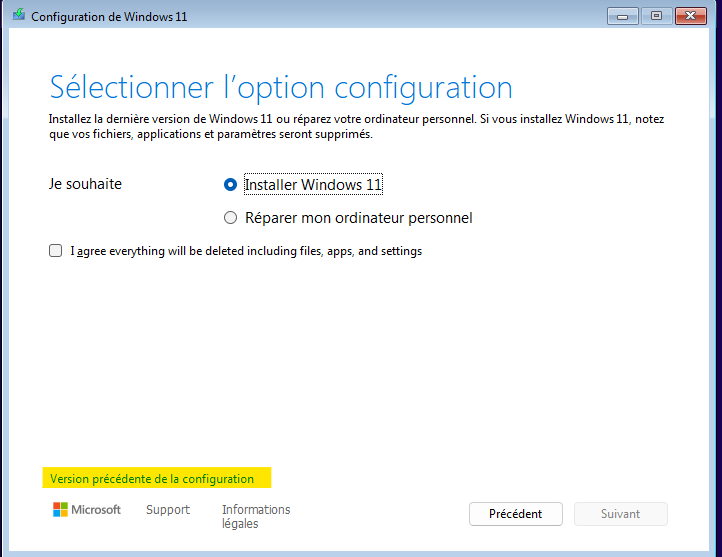Screen dimensions: 722x557
Task: Close the Configuration de Windows 11 window
Action: click(690, 16)
